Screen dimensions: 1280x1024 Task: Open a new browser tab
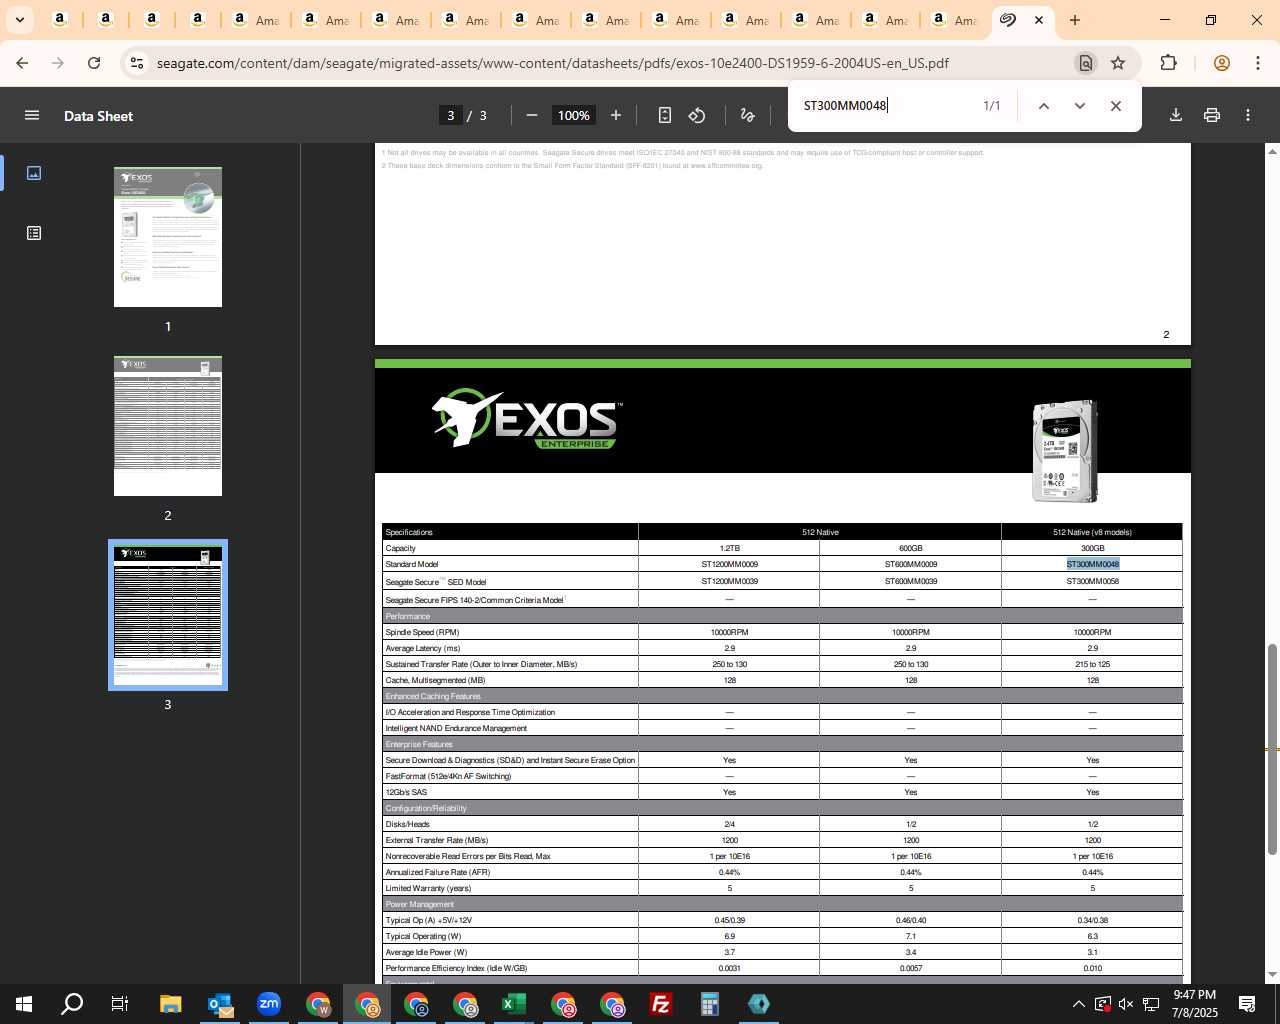pyautogui.click(x=1075, y=20)
